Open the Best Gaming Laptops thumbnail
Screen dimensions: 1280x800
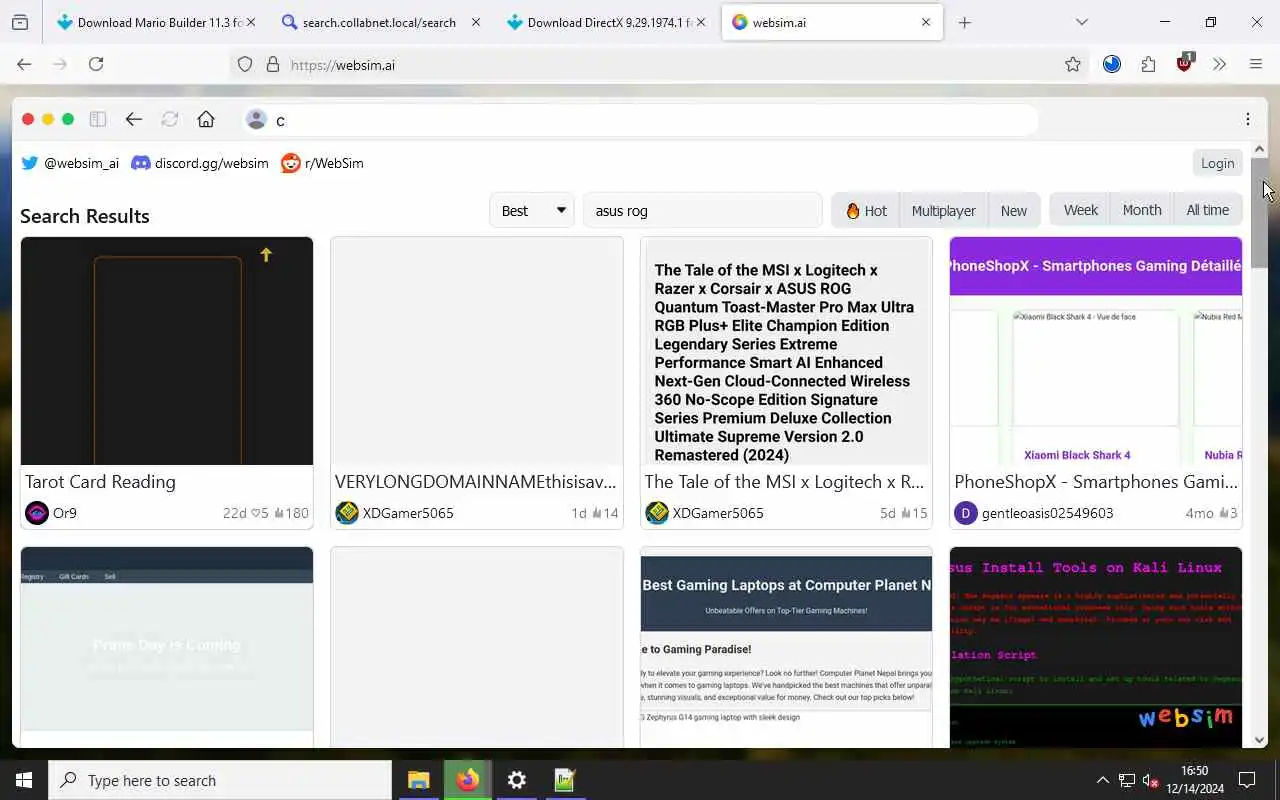tap(786, 647)
